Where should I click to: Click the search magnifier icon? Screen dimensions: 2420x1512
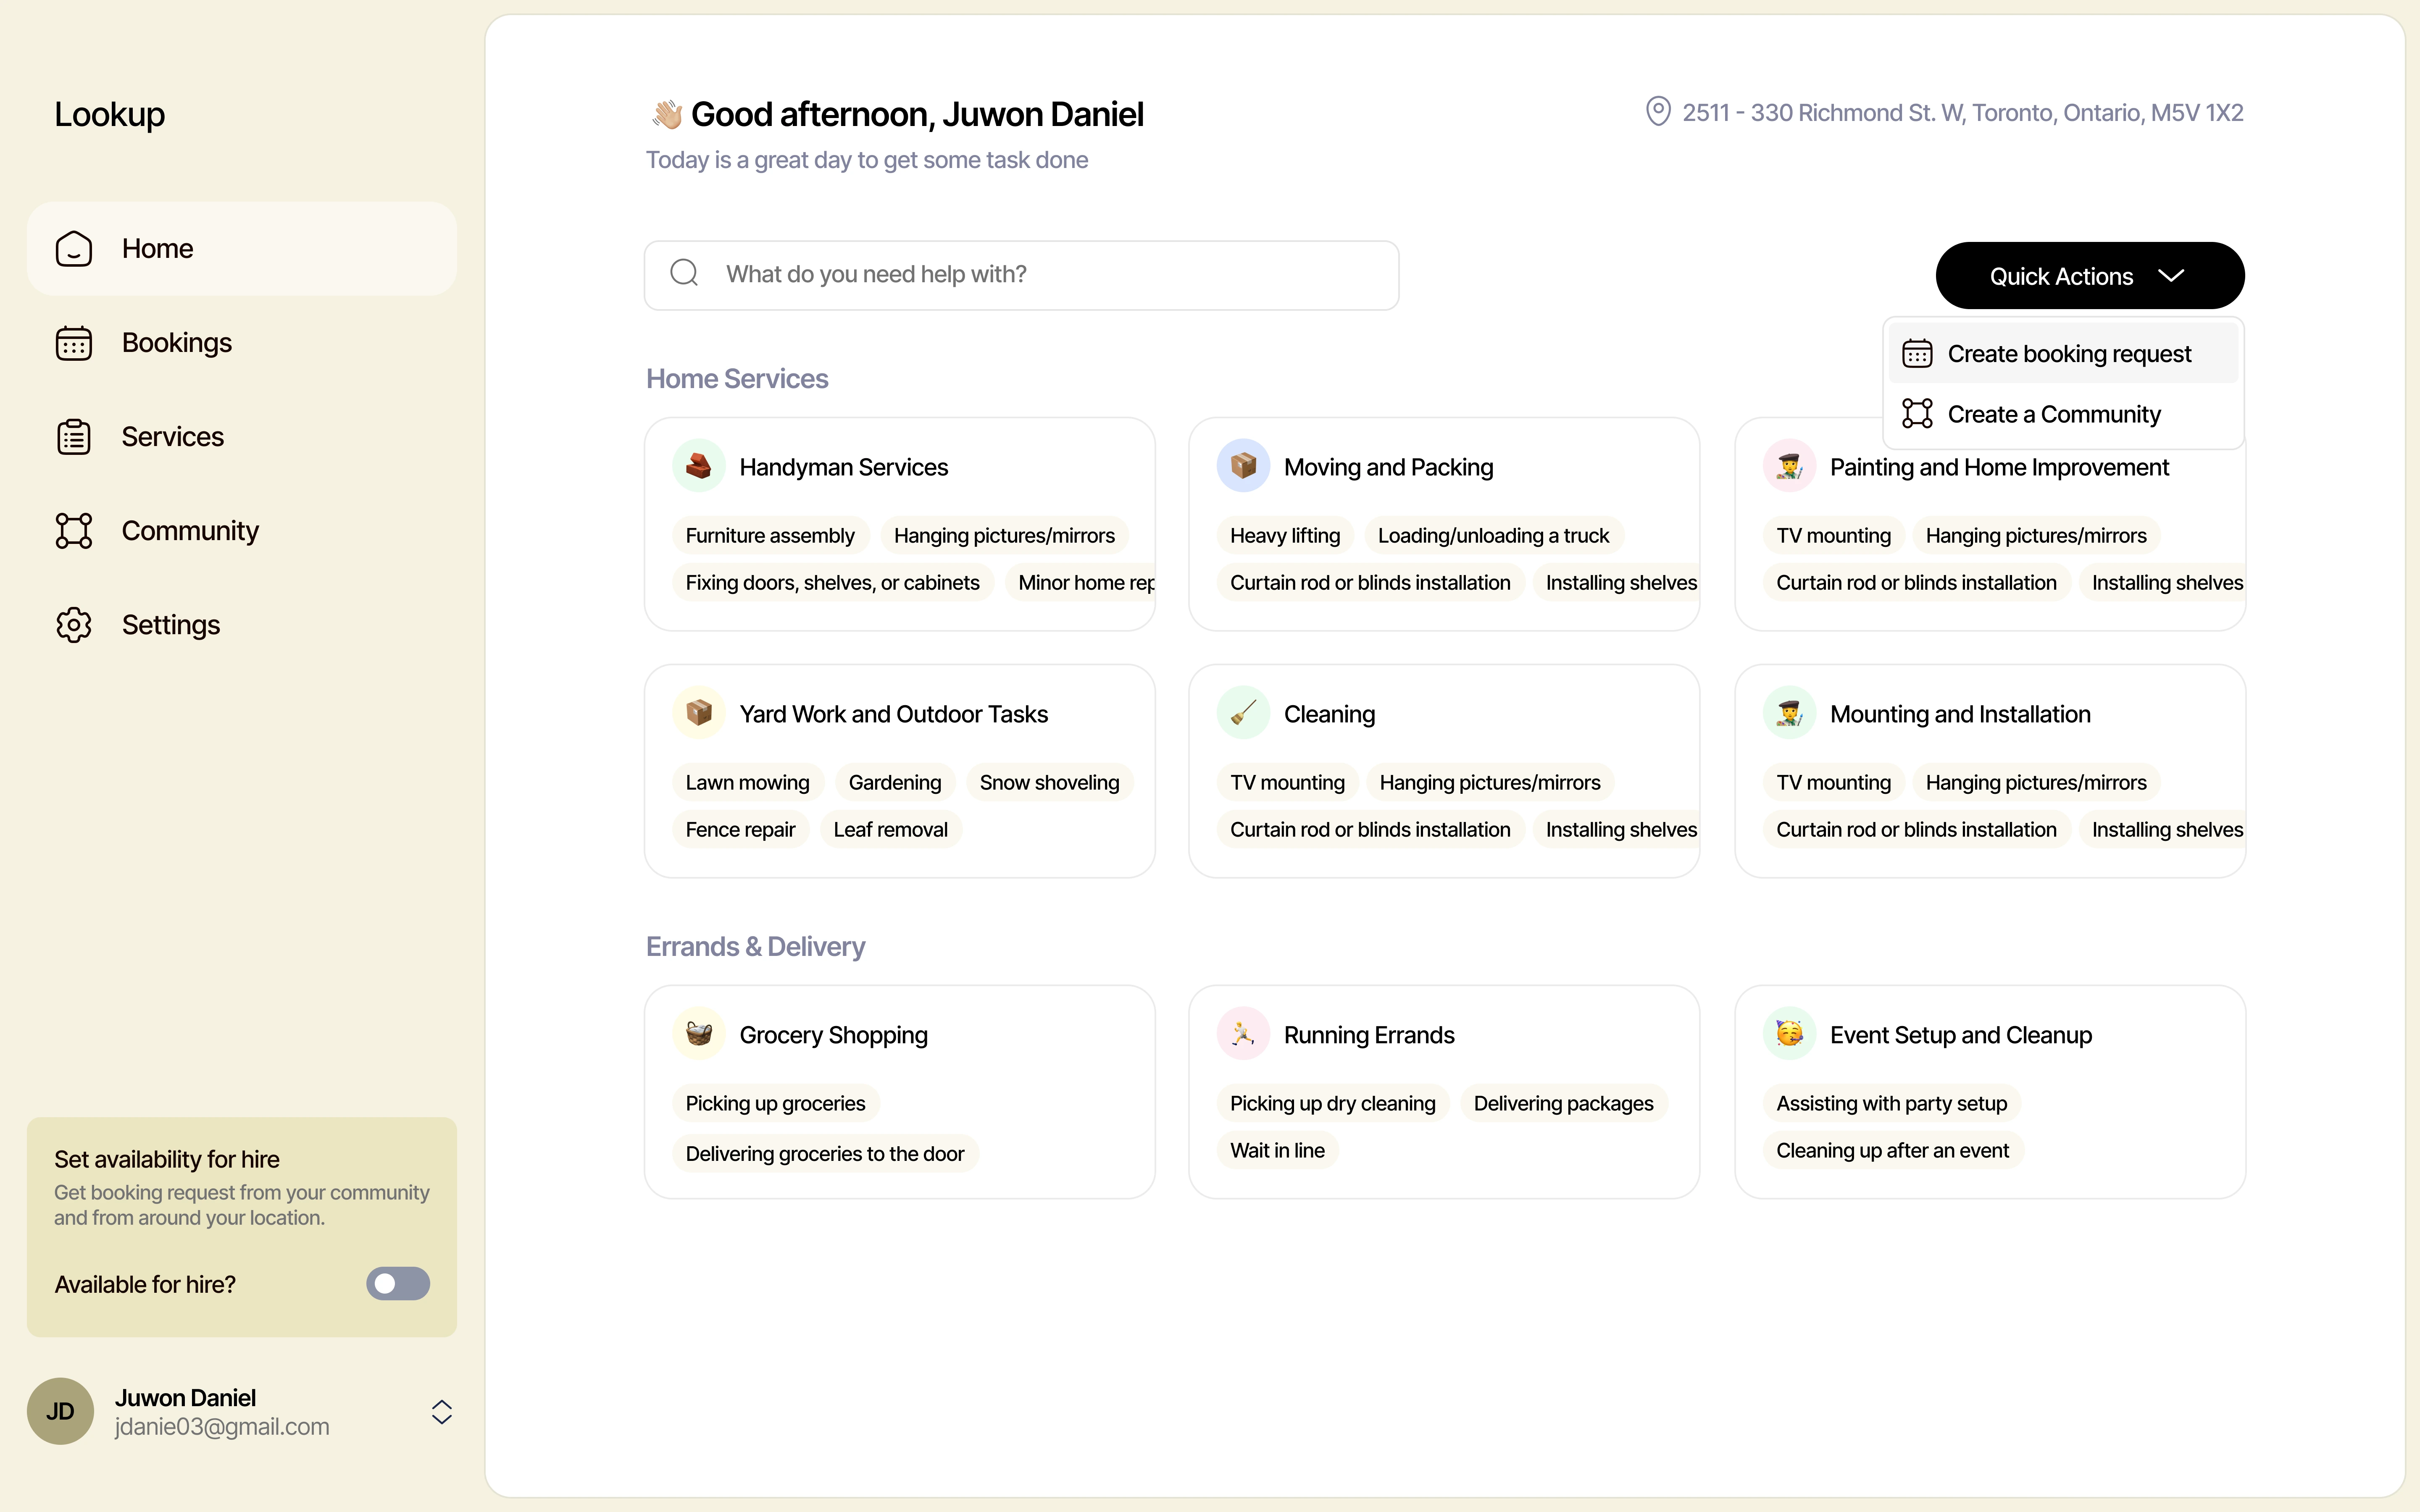[684, 273]
